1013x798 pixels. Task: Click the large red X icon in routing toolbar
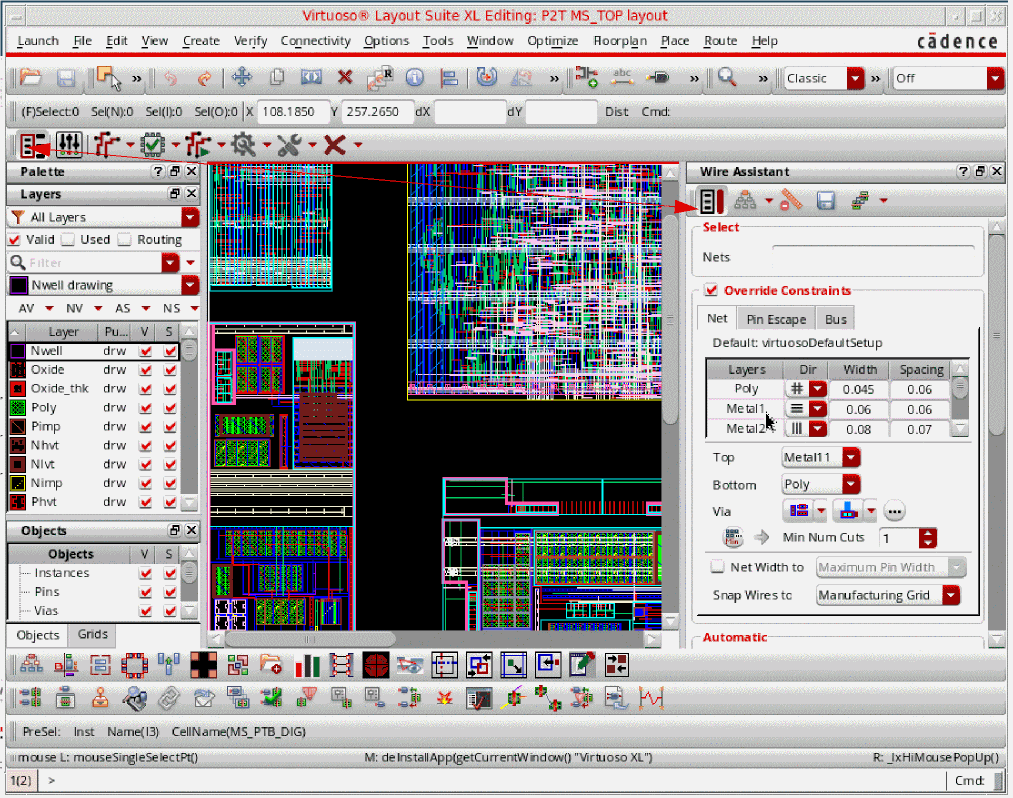(x=335, y=145)
